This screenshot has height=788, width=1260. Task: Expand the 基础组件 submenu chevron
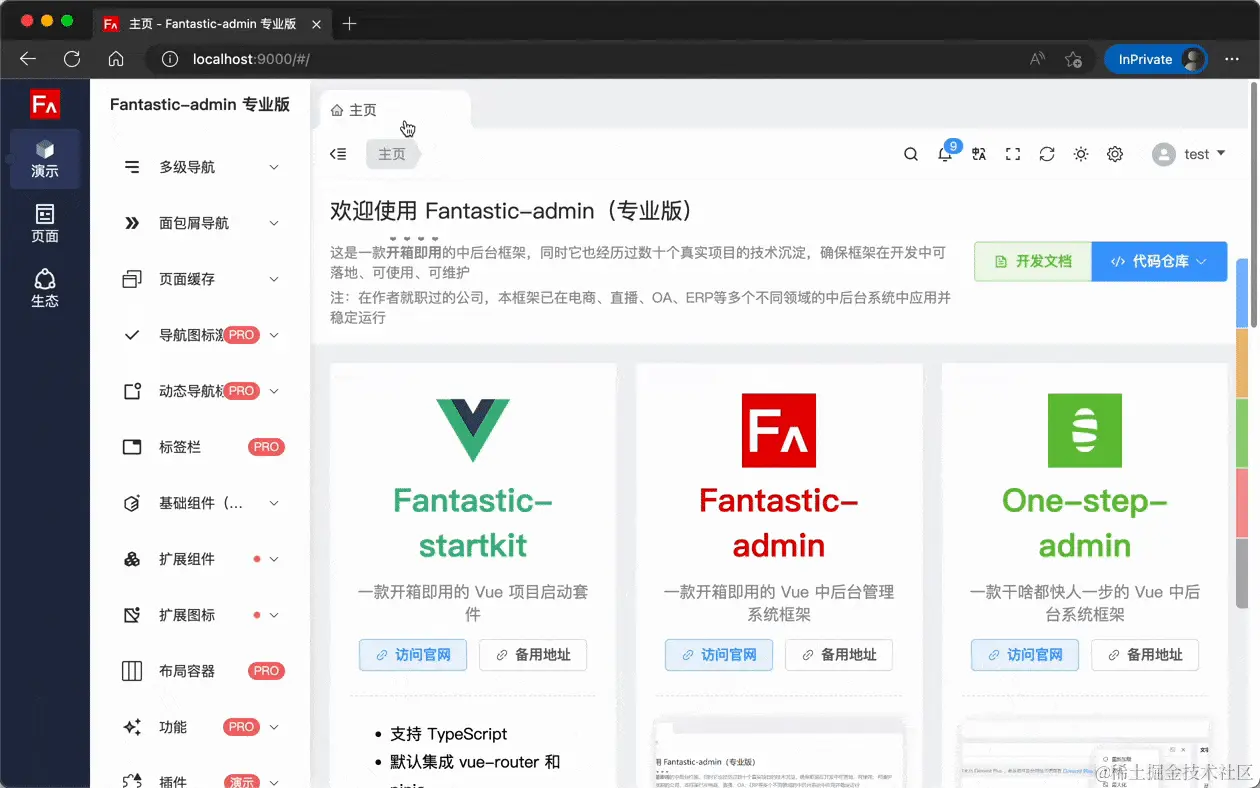[x=274, y=503]
